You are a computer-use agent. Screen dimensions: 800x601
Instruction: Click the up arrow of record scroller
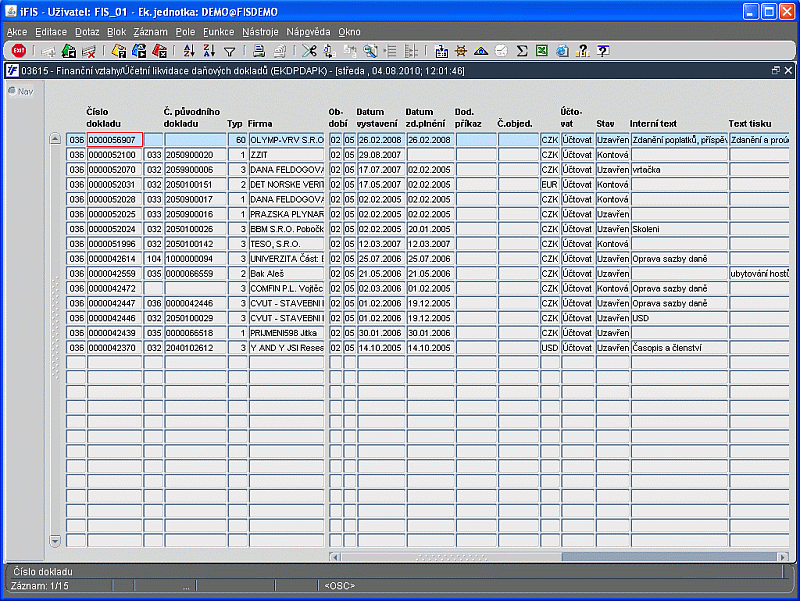[x=55, y=139]
